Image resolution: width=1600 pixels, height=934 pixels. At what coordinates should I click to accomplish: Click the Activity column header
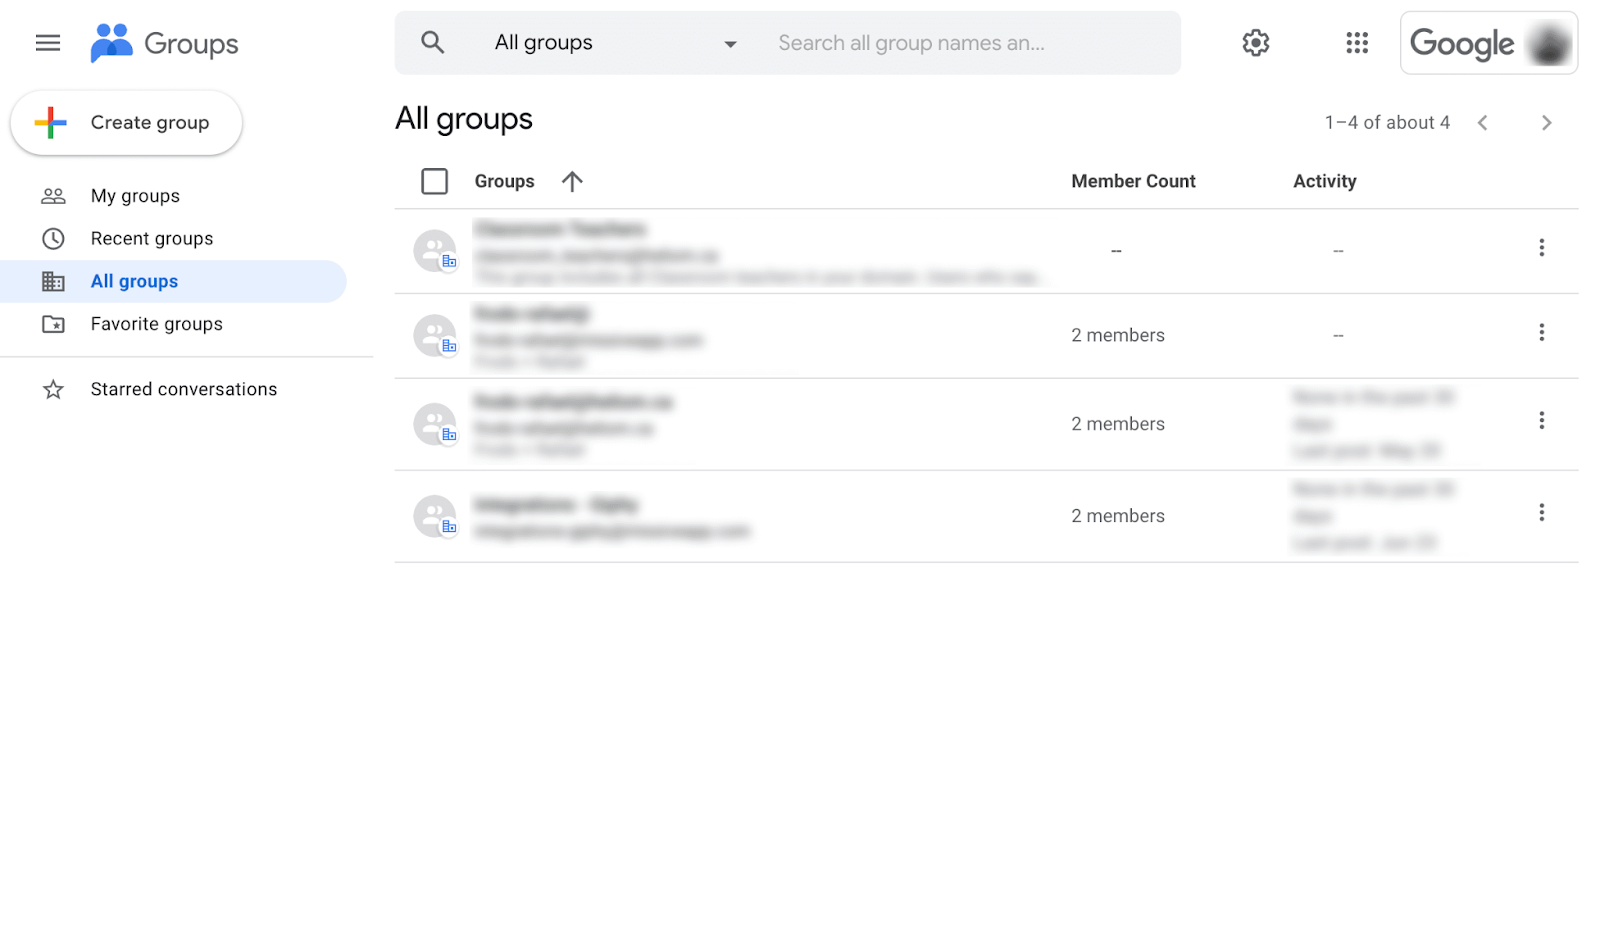(x=1324, y=181)
